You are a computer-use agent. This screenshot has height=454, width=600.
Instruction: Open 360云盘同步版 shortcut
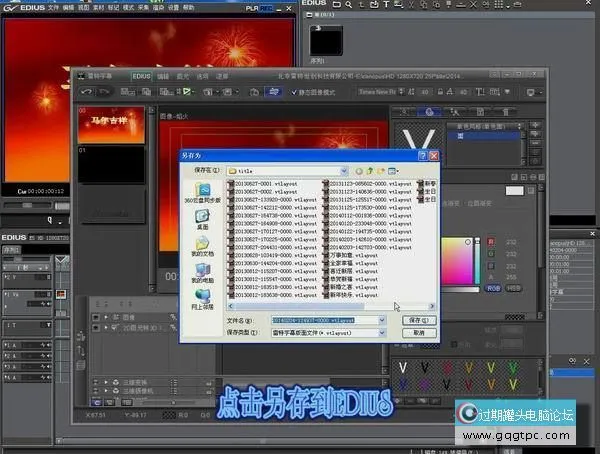coord(202,193)
